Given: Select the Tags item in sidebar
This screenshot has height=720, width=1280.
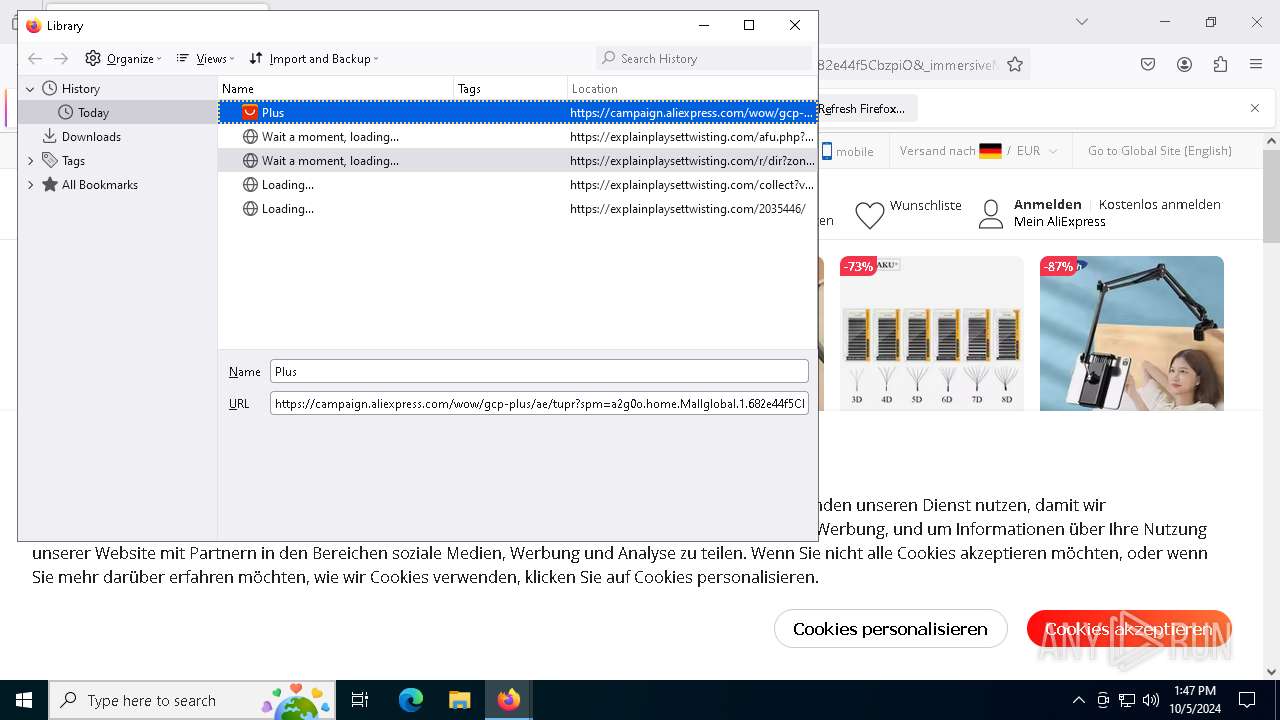Looking at the screenshot, I should [63, 161].
